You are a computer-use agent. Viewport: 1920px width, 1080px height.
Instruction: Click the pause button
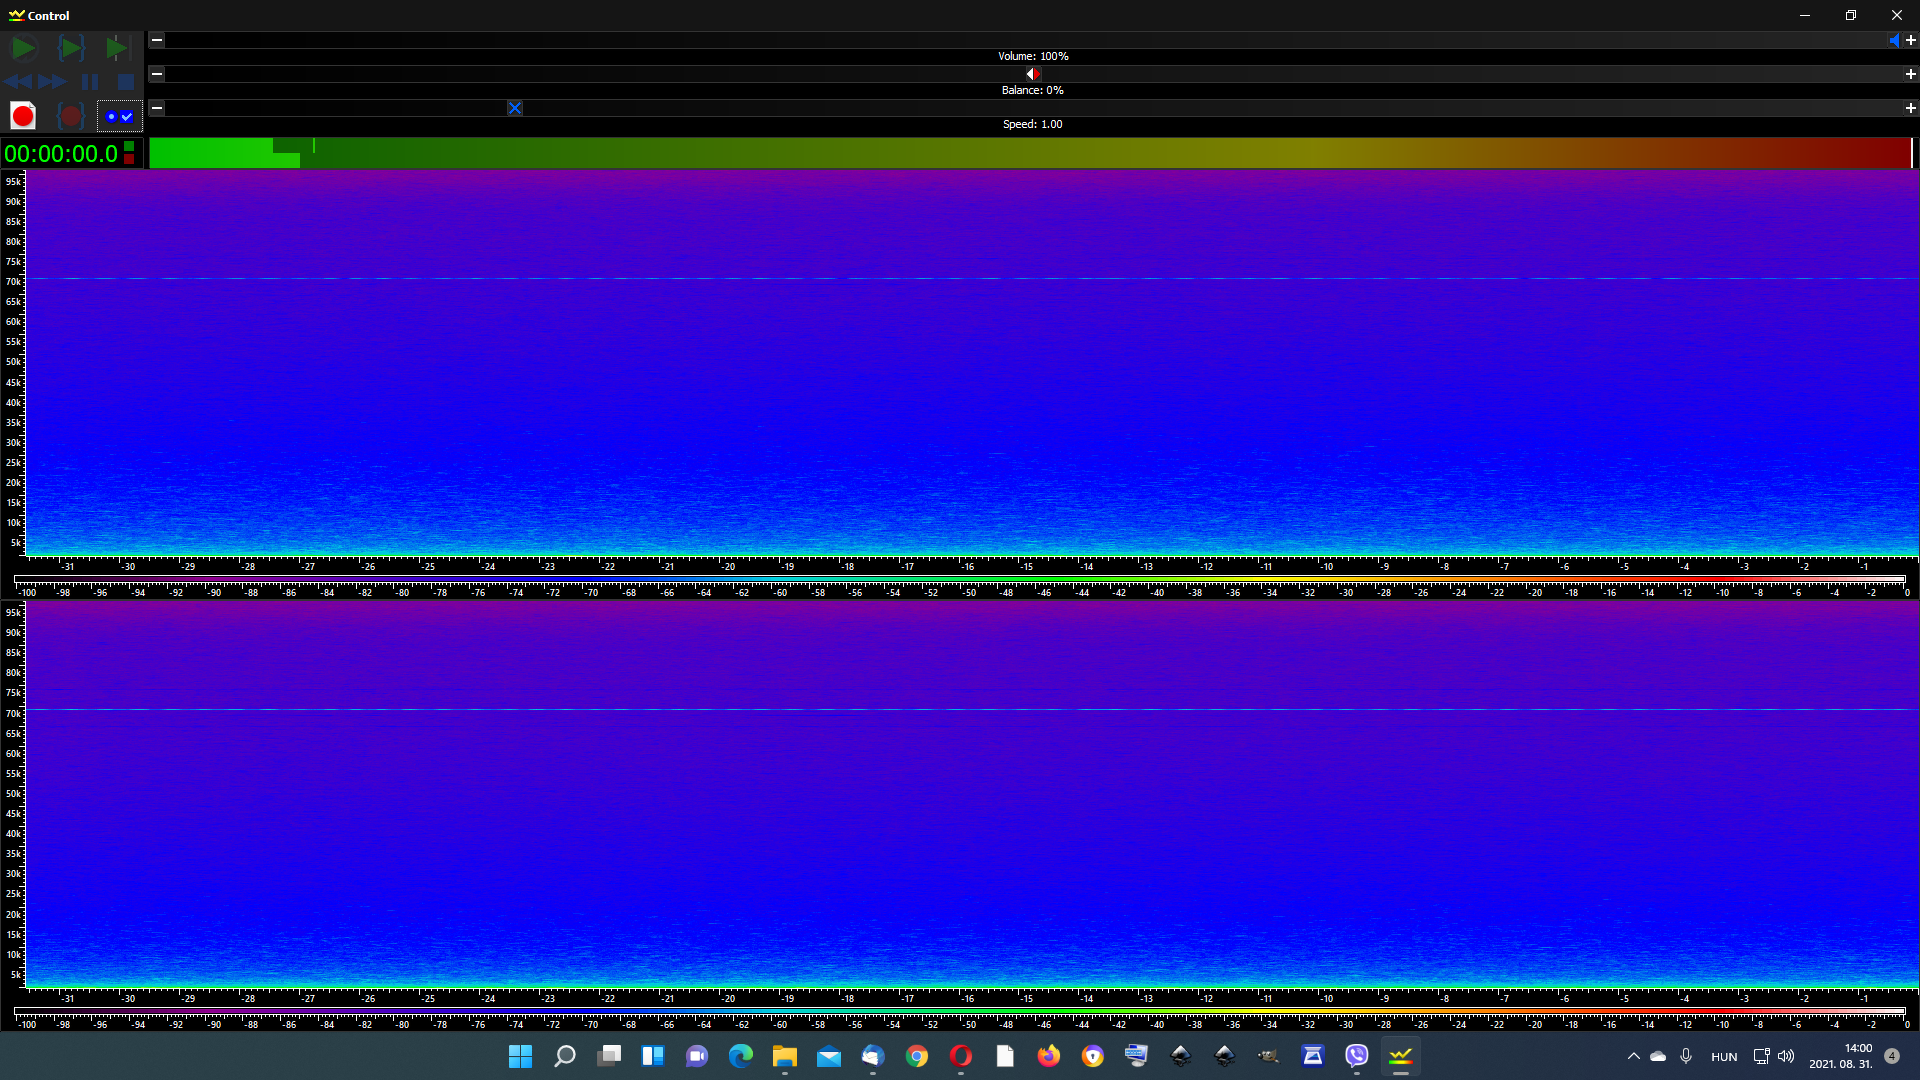[x=90, y=82]
